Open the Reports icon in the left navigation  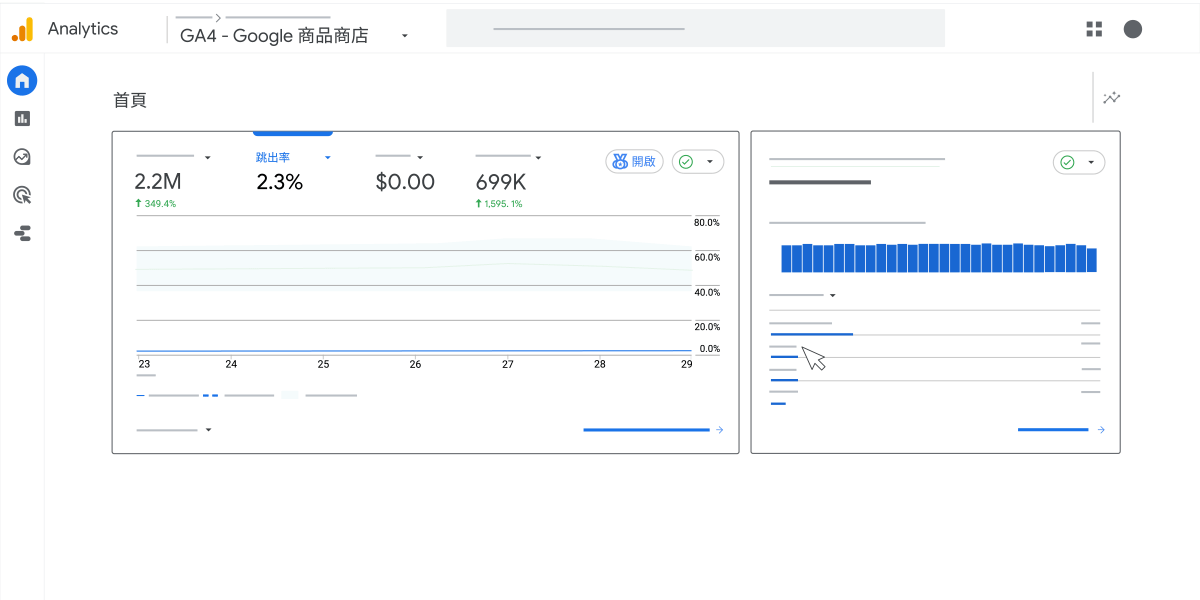(22, 118)
